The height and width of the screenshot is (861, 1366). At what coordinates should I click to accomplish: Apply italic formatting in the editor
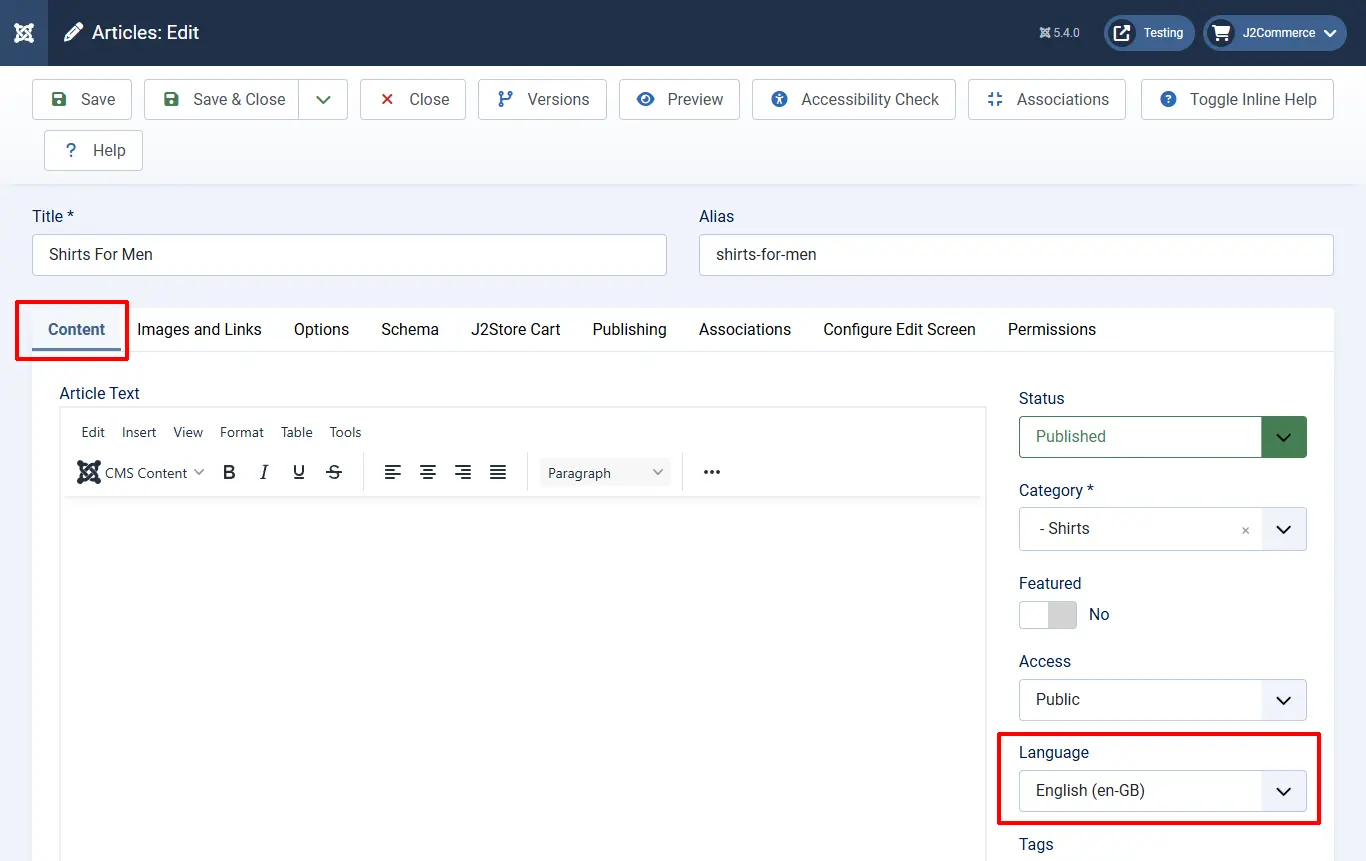(264, 473)
